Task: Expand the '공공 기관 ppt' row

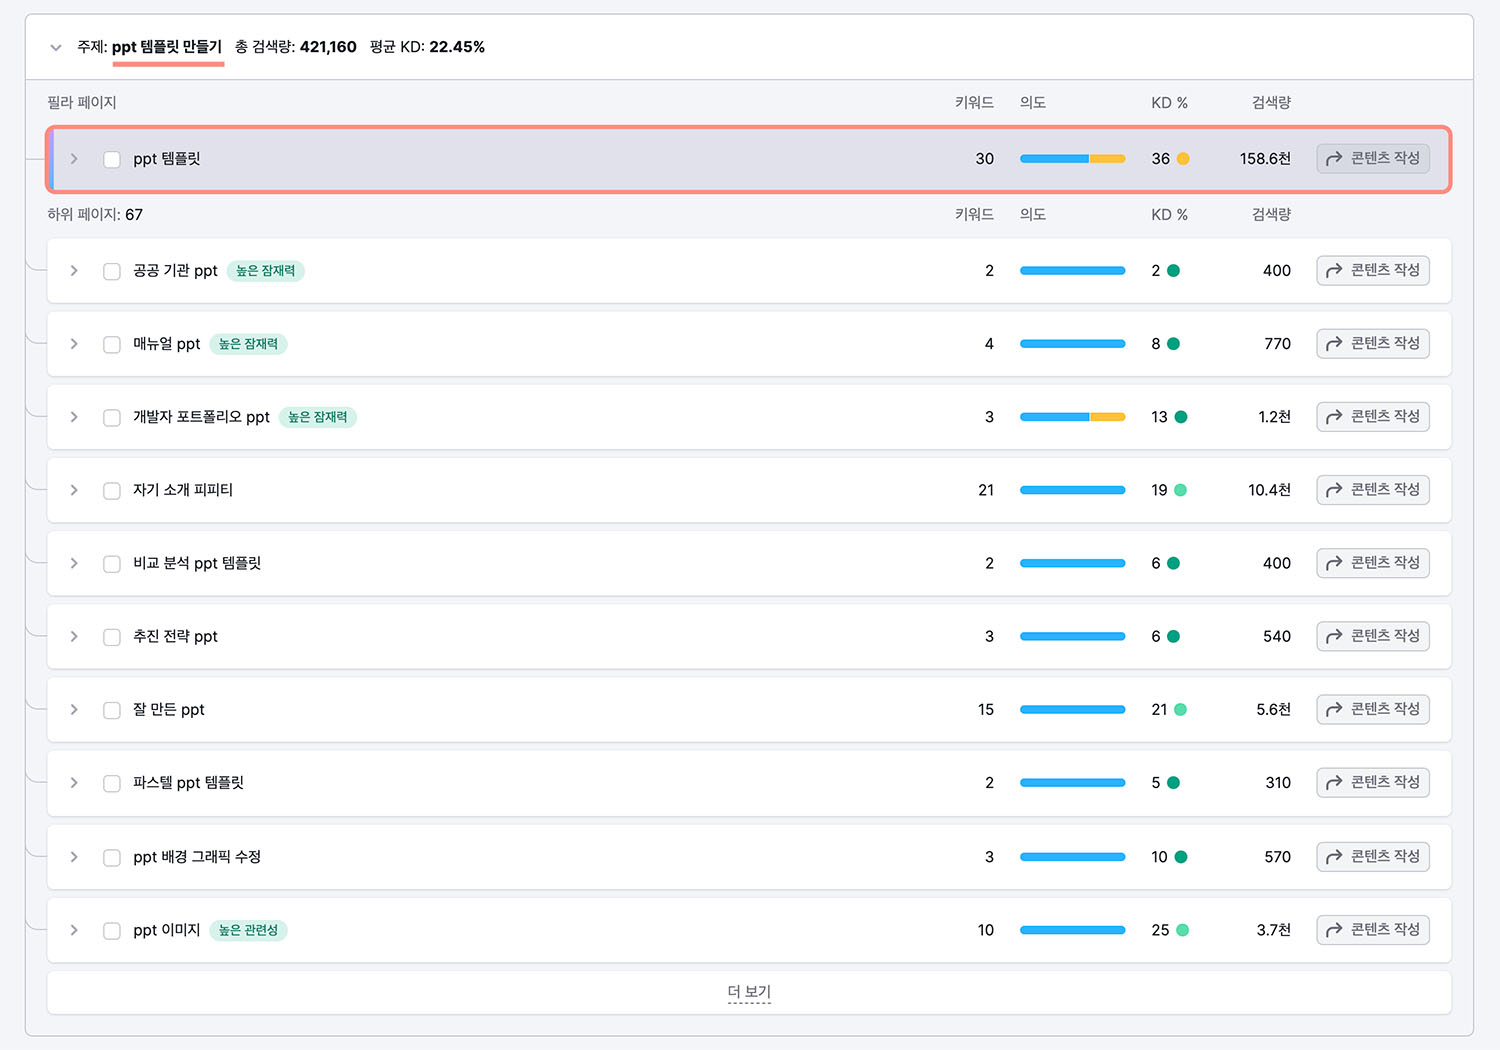Action: (74, 271)
